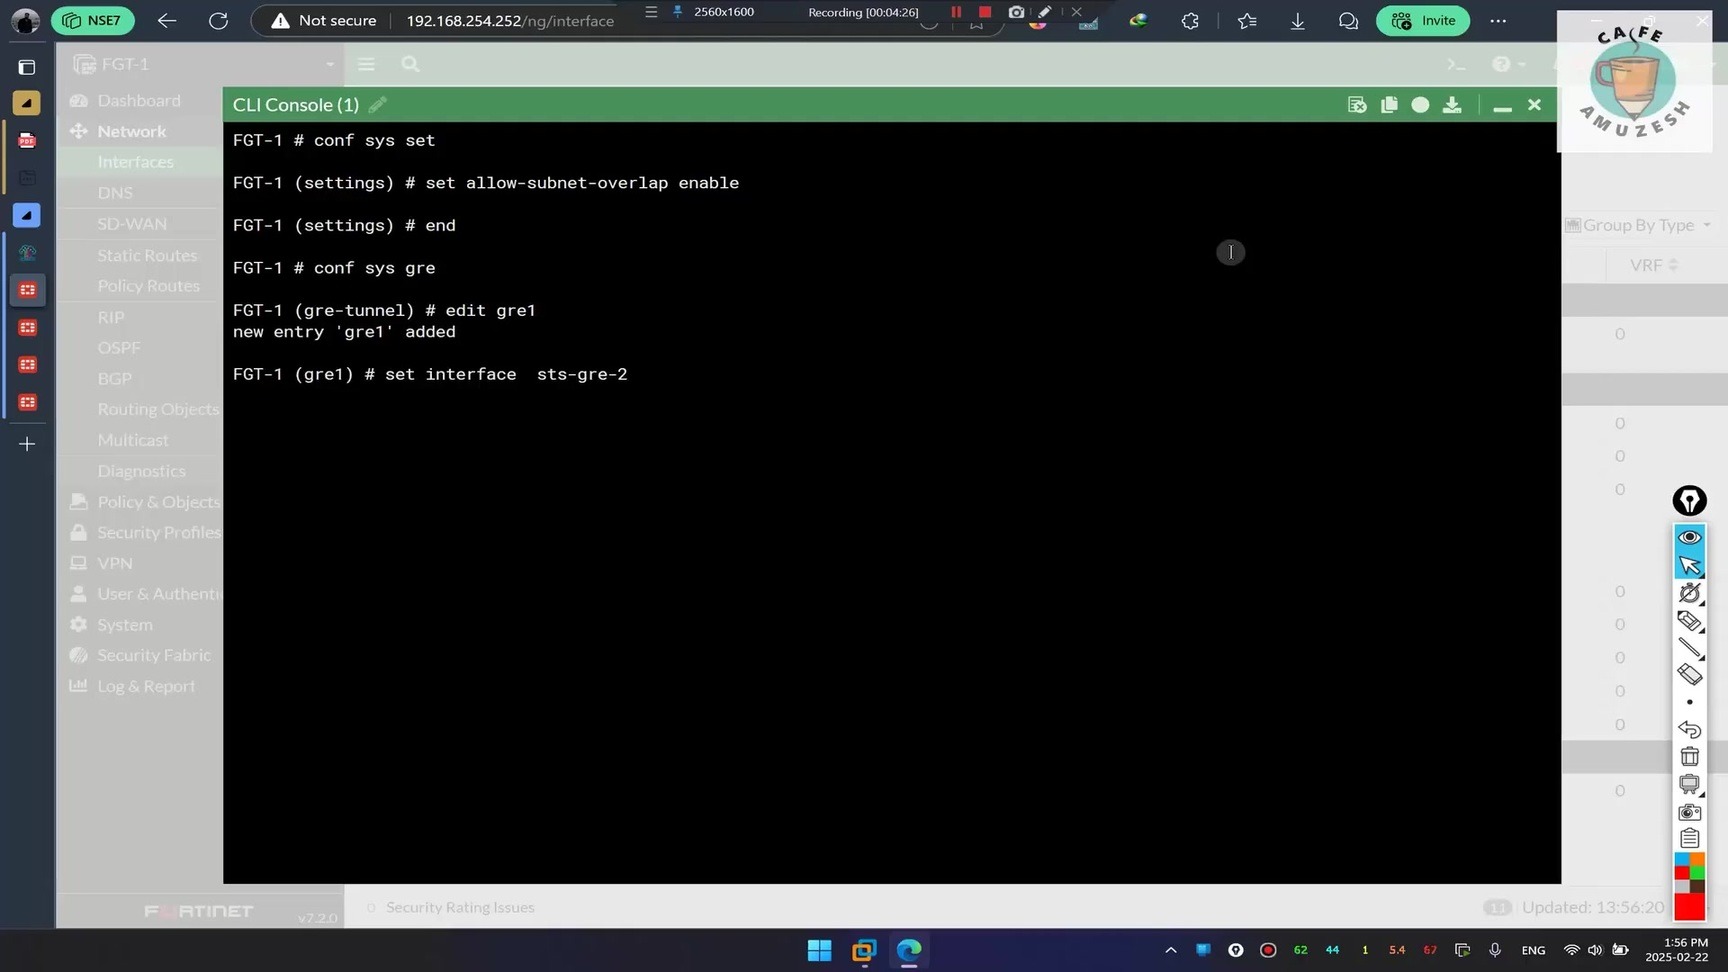This screenshot has height=972, width=1728.
Task: Open the FortiGate search icon
Action: pos(410,64)
